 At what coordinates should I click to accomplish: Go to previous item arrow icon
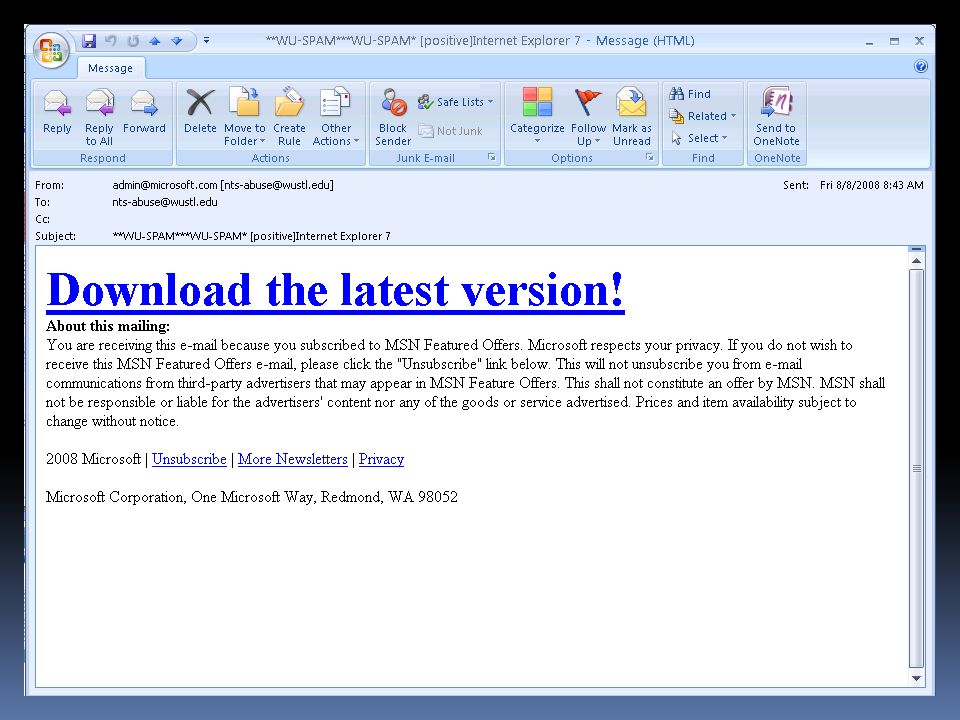(x=154, y=41)
